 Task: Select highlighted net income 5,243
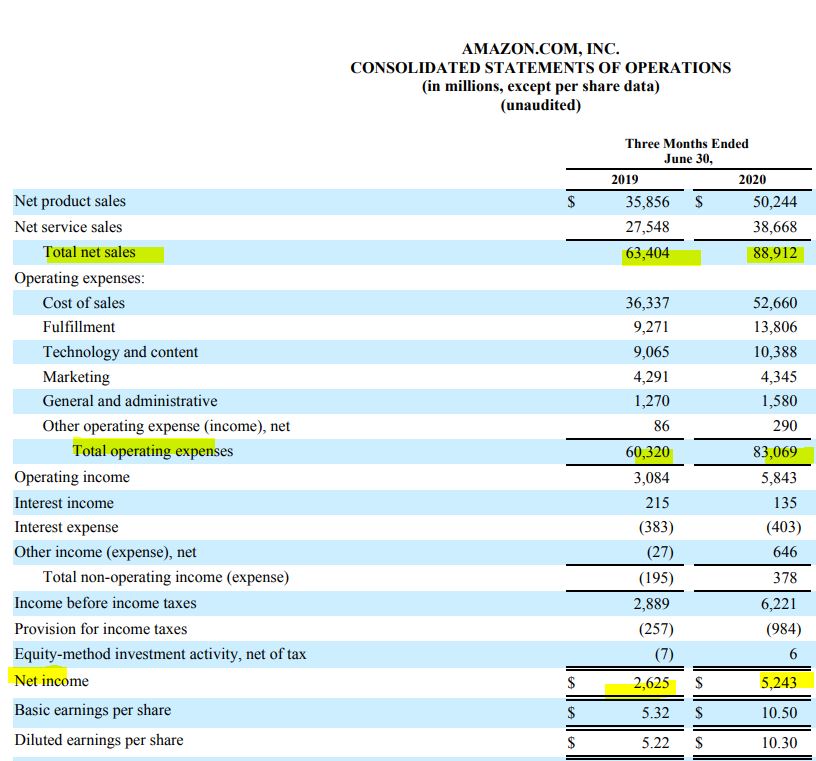[x=779, y=682]
